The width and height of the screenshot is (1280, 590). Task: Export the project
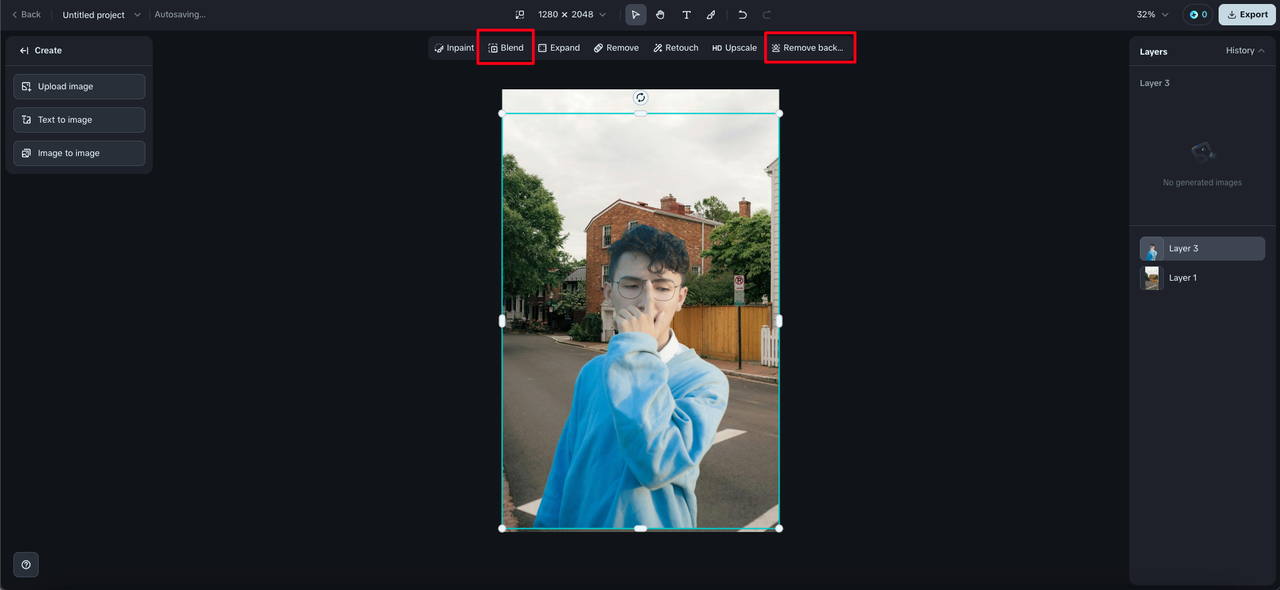(1247, 15)
